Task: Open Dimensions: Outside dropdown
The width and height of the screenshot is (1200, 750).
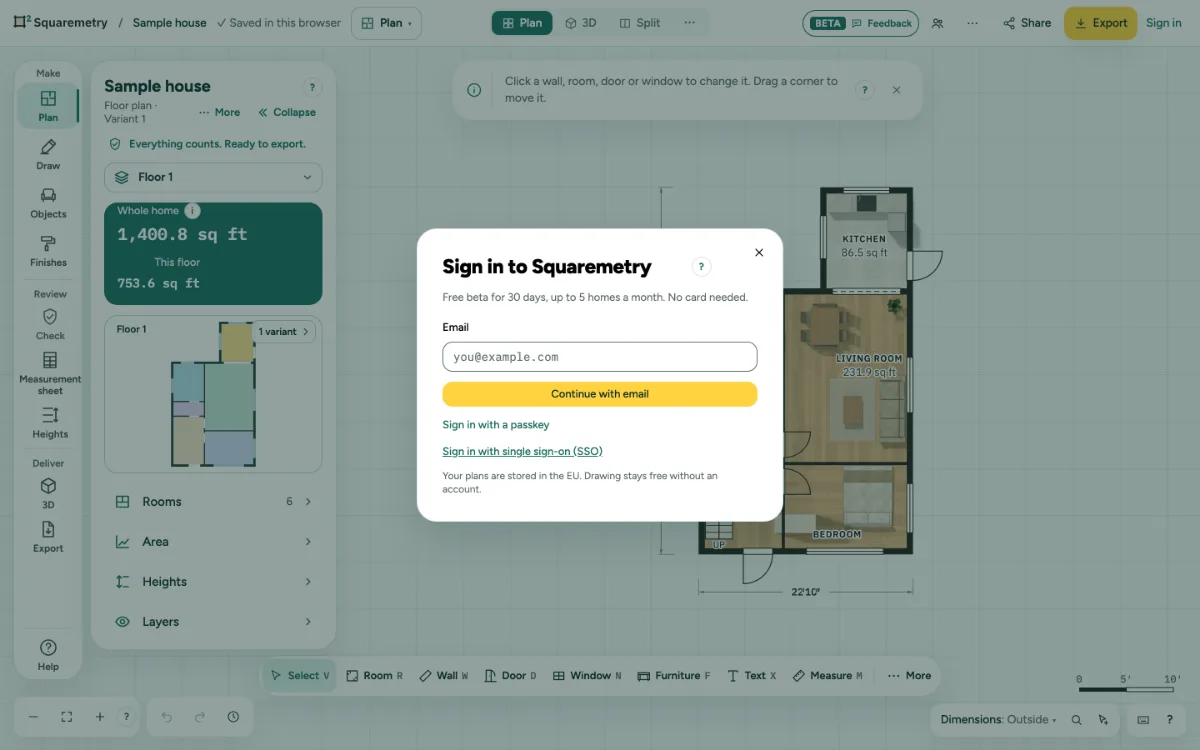Action: [998, 720]
